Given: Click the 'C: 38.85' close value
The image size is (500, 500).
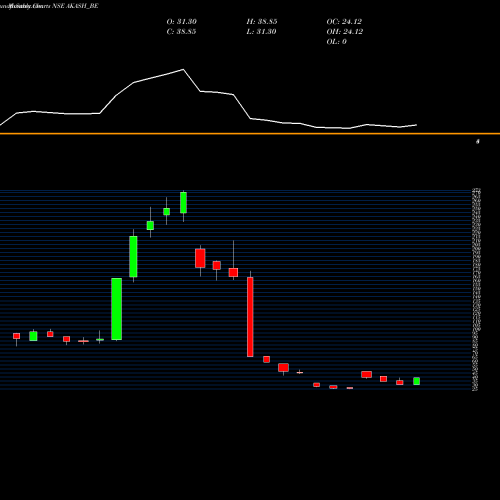Looking at the screenshot, I should (181, 32).
